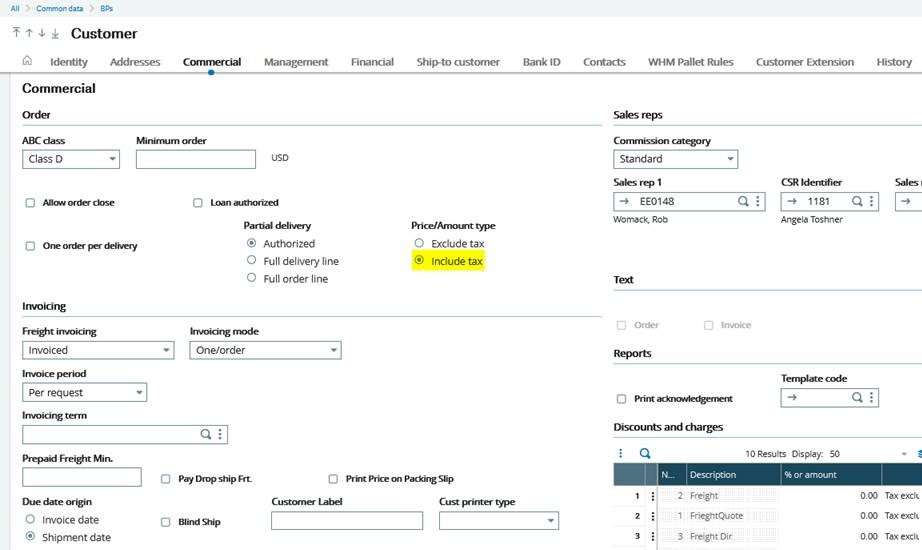Check the Blind Ship checkbox

click(x=167, y=522)
